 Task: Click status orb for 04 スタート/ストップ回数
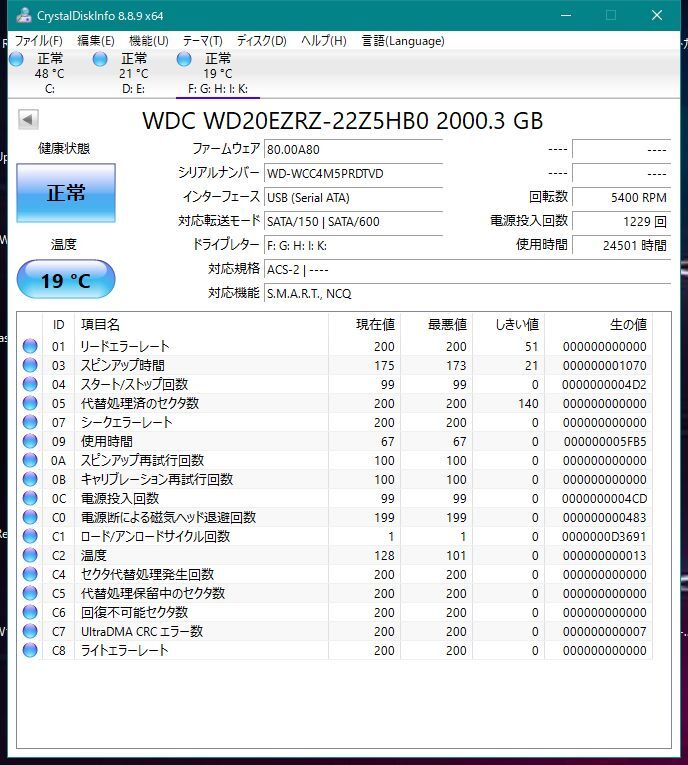30,384
